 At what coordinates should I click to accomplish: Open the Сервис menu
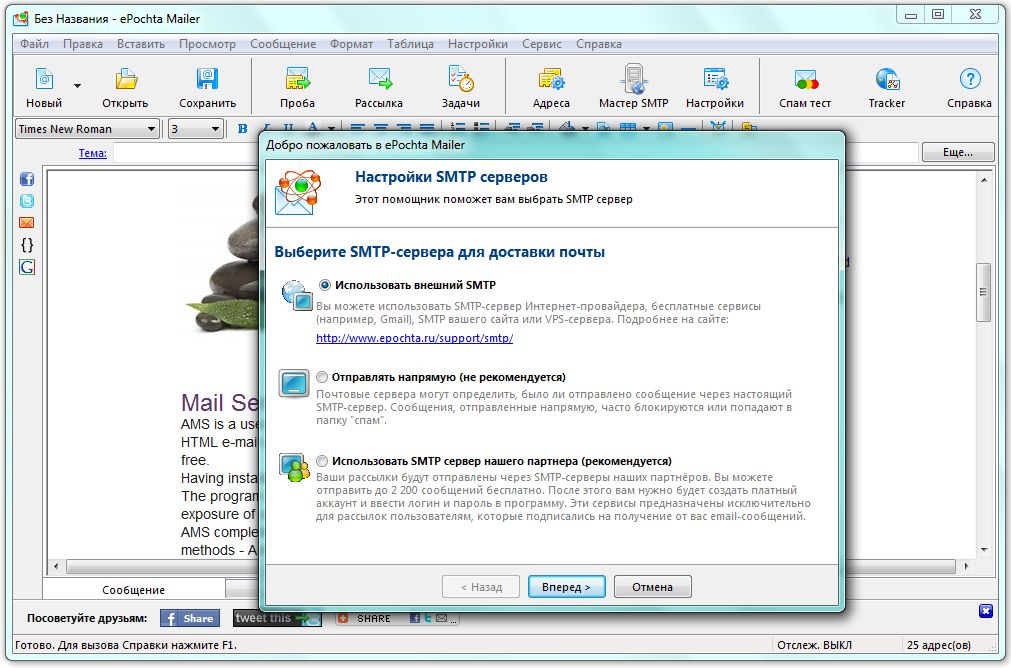click(x=542, y=44)
